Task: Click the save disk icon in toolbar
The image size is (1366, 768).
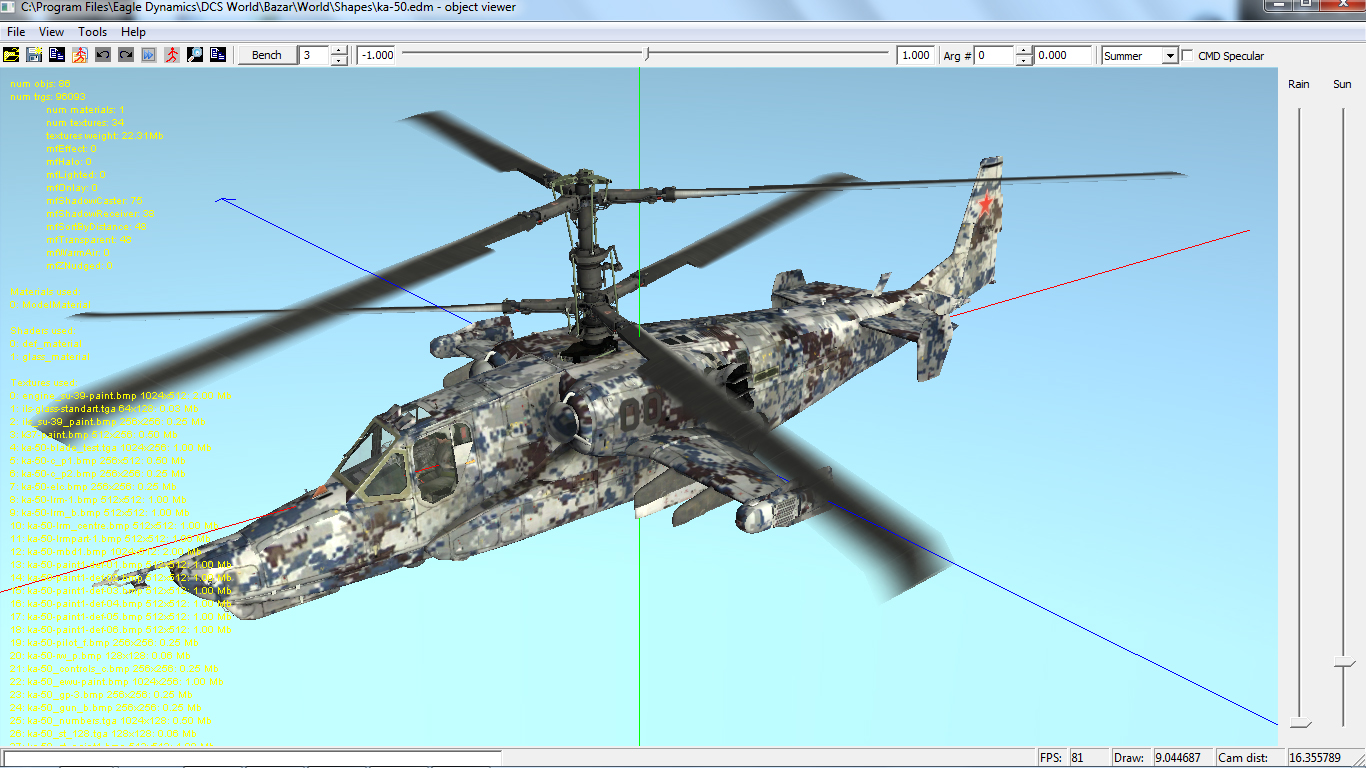Action: click(x=34, y=55)
